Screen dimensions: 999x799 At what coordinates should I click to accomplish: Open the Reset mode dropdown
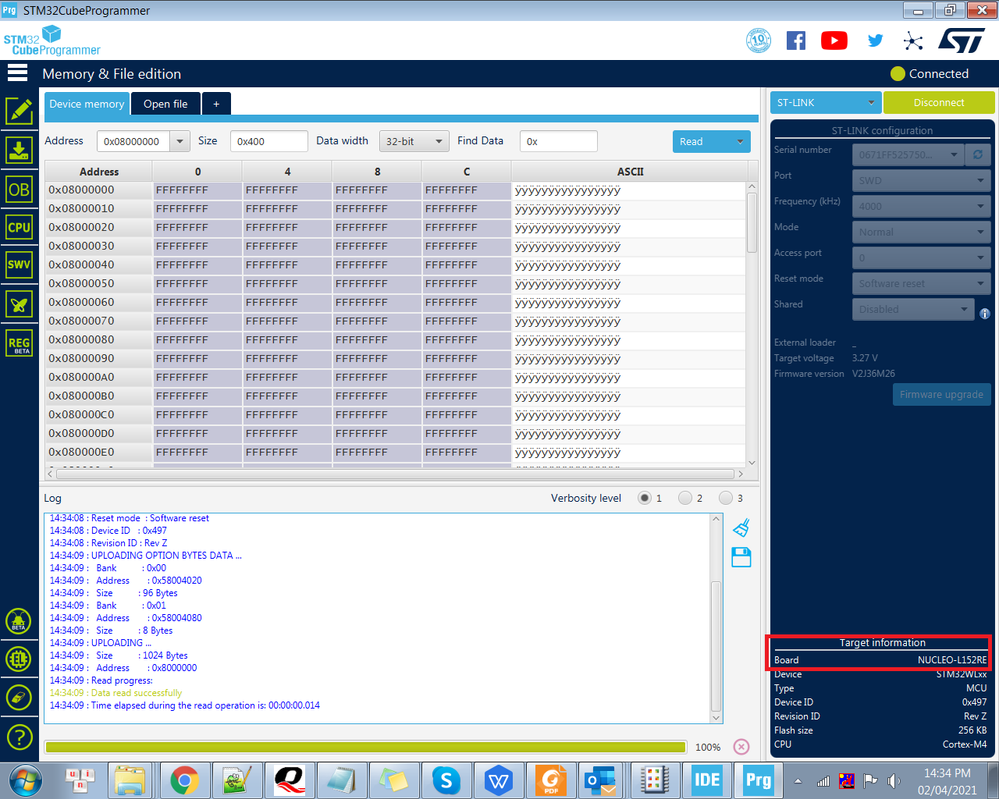coord(921,284)
